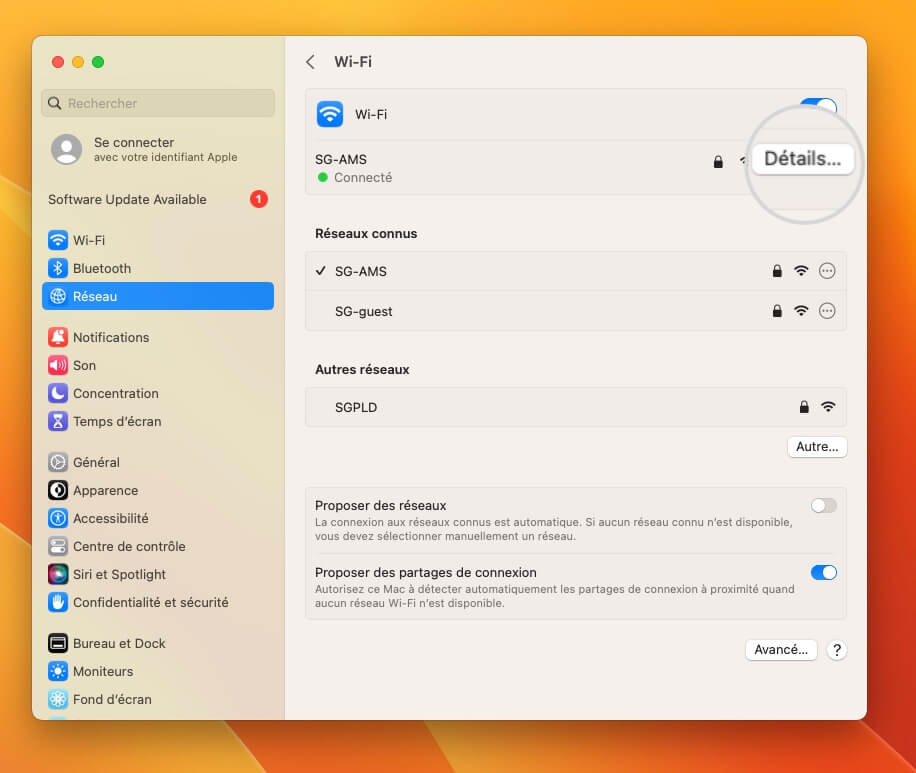Open Centre de contrôle settings
This screenshot has width=916, height=773.
(x=158, y=546)
